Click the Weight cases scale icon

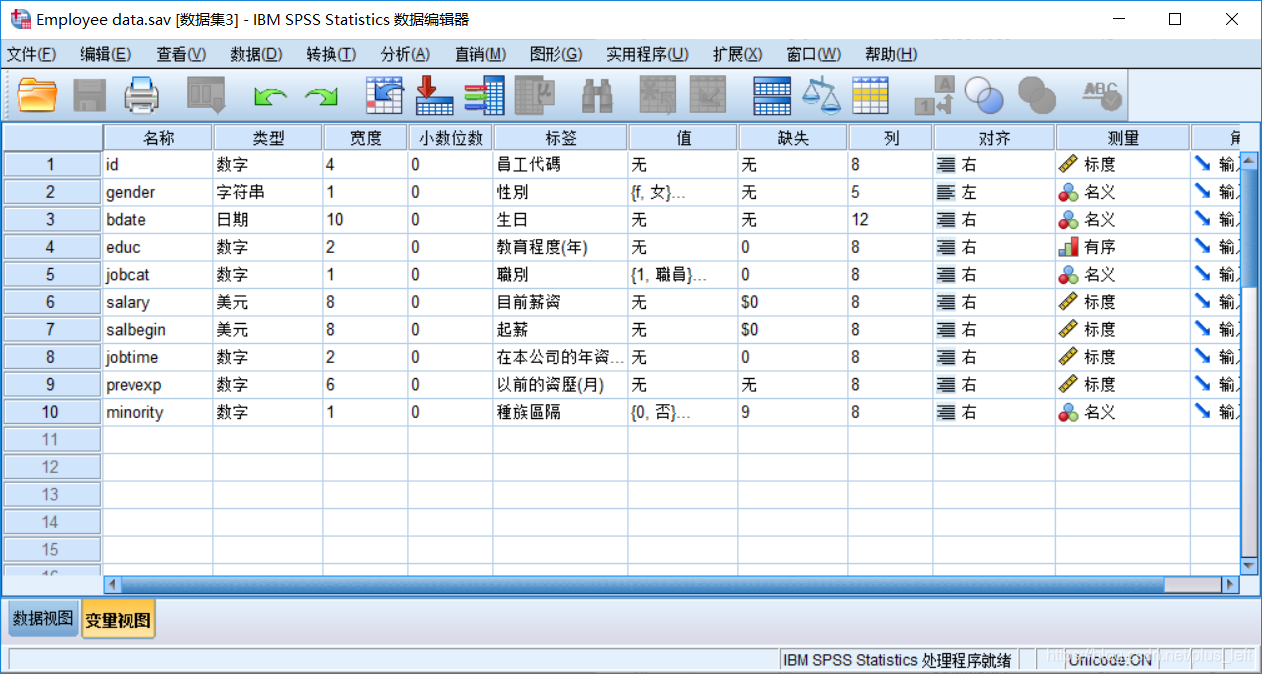pos(821,95)
